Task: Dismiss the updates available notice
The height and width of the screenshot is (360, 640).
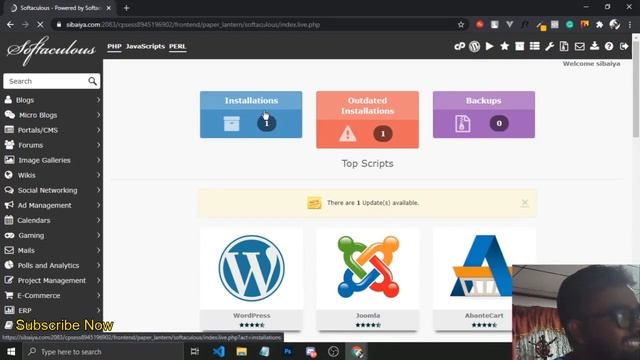Action: click(524, 203)
